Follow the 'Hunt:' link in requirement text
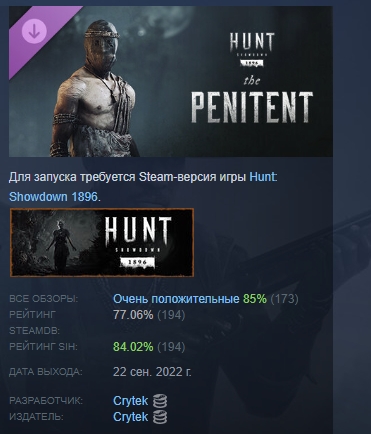Image resolution: width=371 pixels, height=434 pixels. pyautogui.click(x=263, y=177)
